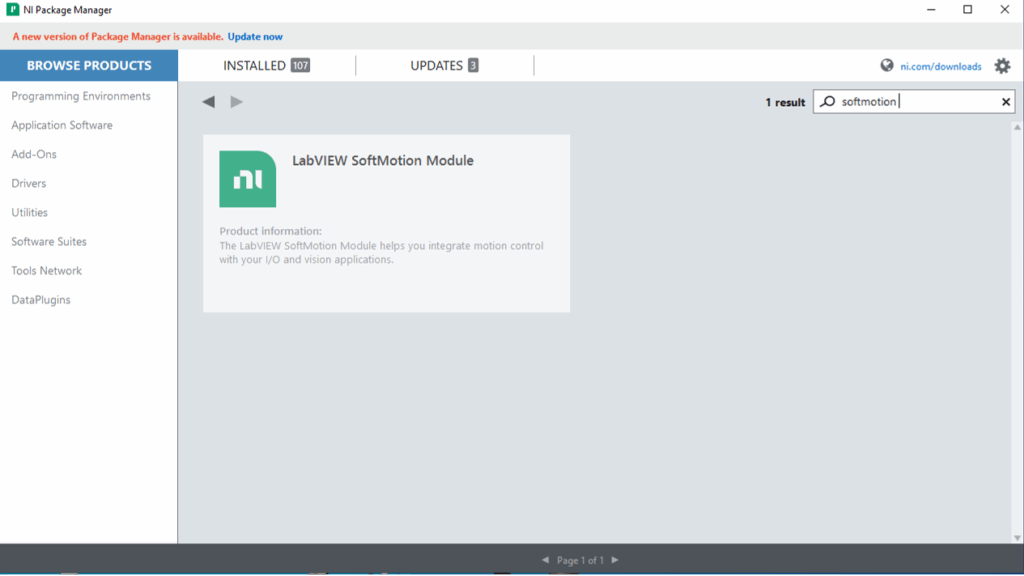Open the LabVIEW SoftMotion Module title

pos(383,160)
